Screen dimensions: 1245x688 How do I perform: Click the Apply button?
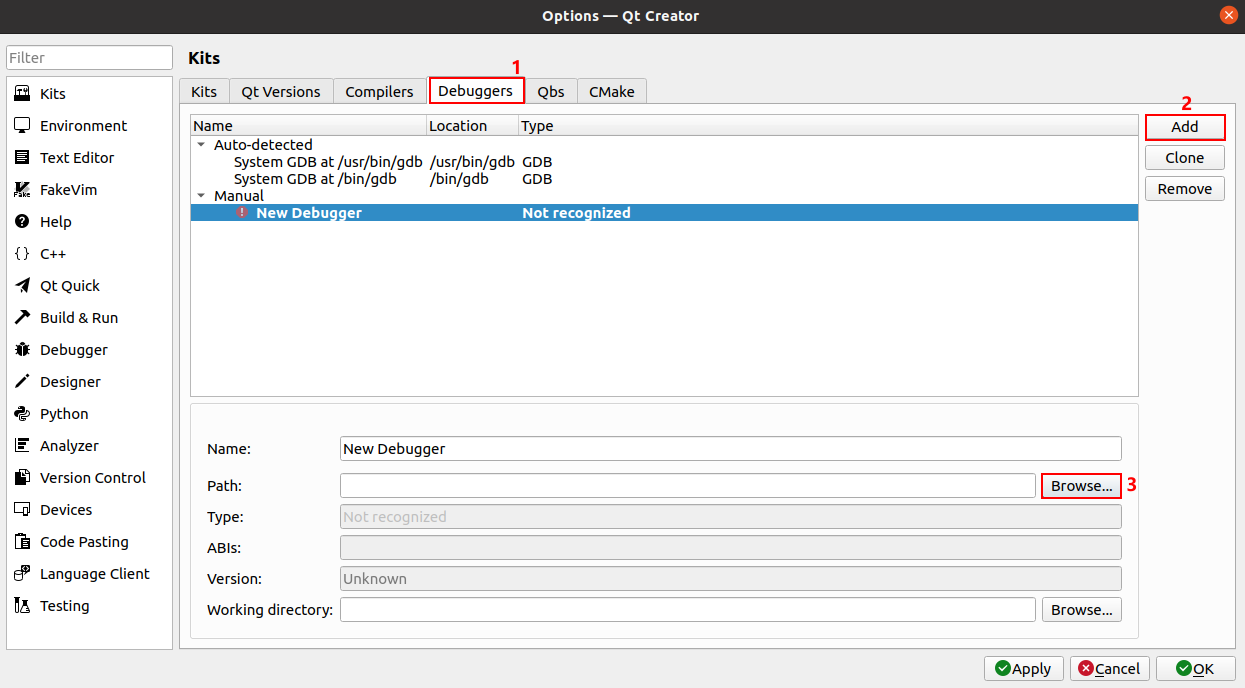tap(1024, 669)
